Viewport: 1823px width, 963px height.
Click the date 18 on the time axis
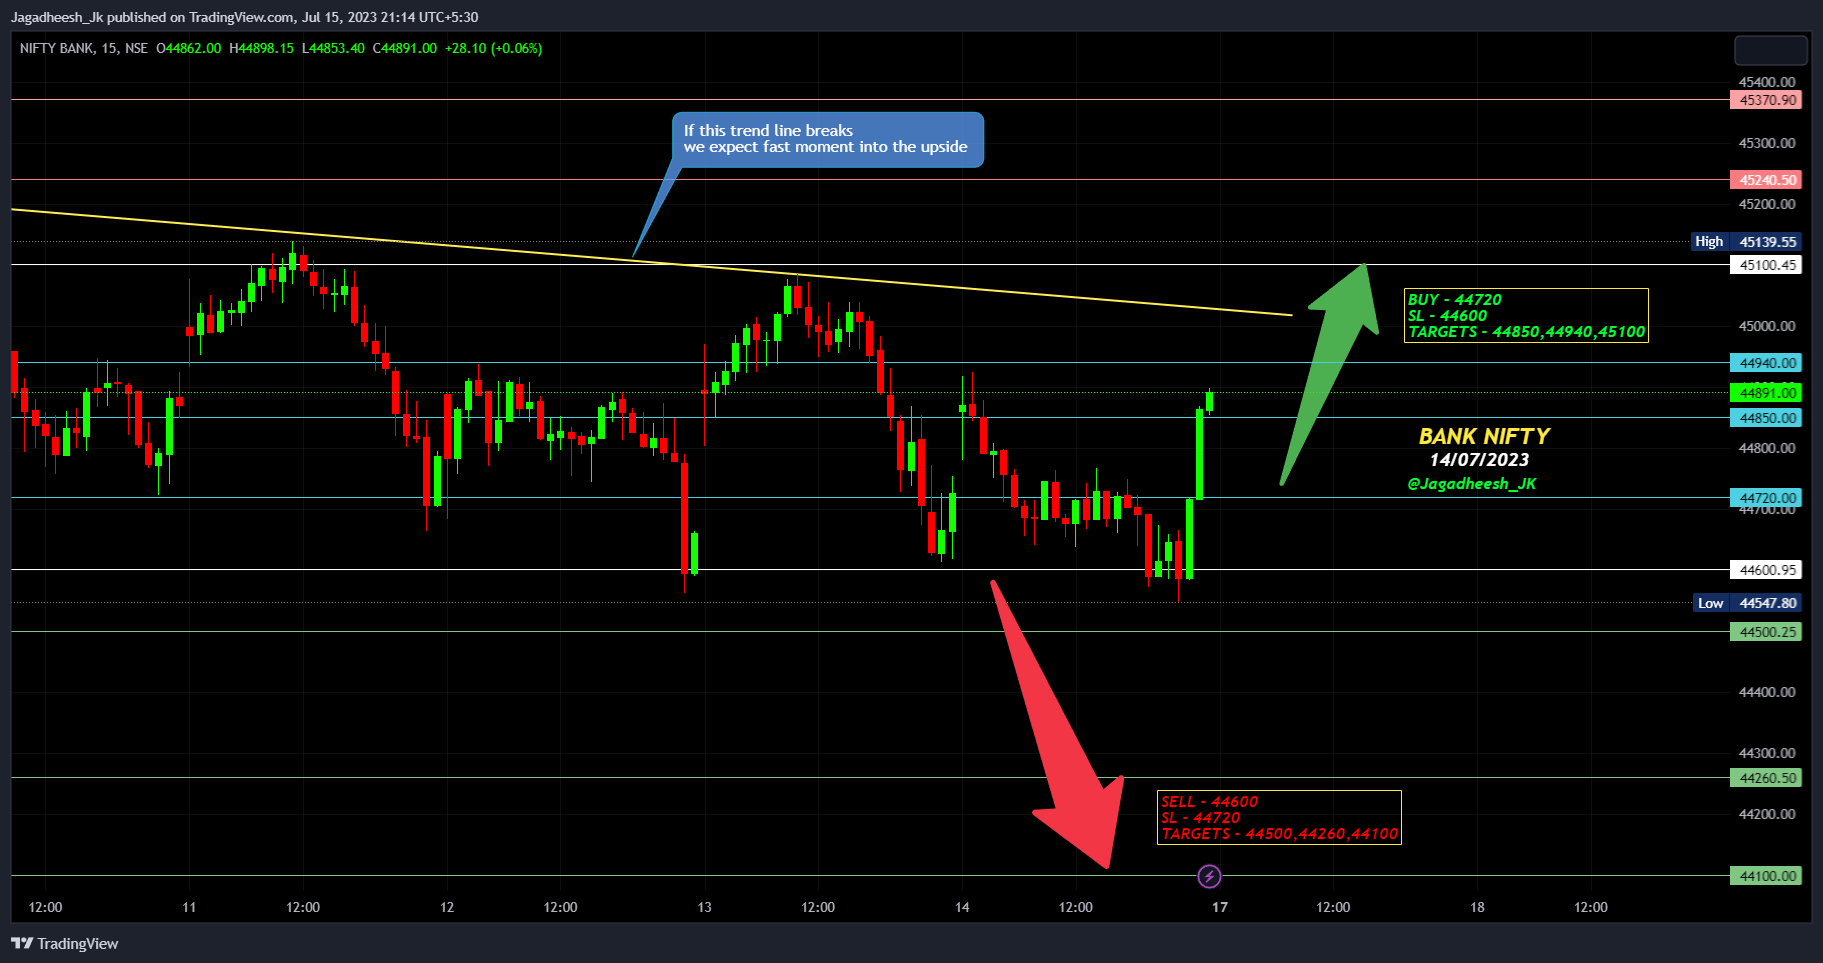1477,907
